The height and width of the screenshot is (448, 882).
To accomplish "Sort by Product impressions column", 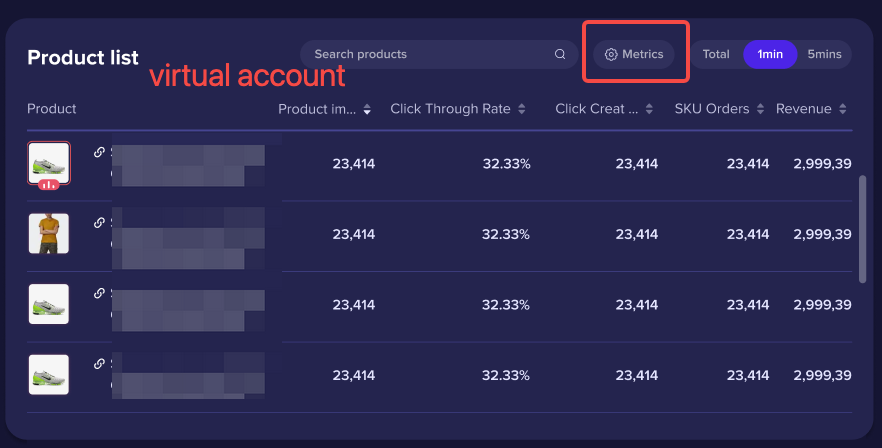I will pos(367,109).
